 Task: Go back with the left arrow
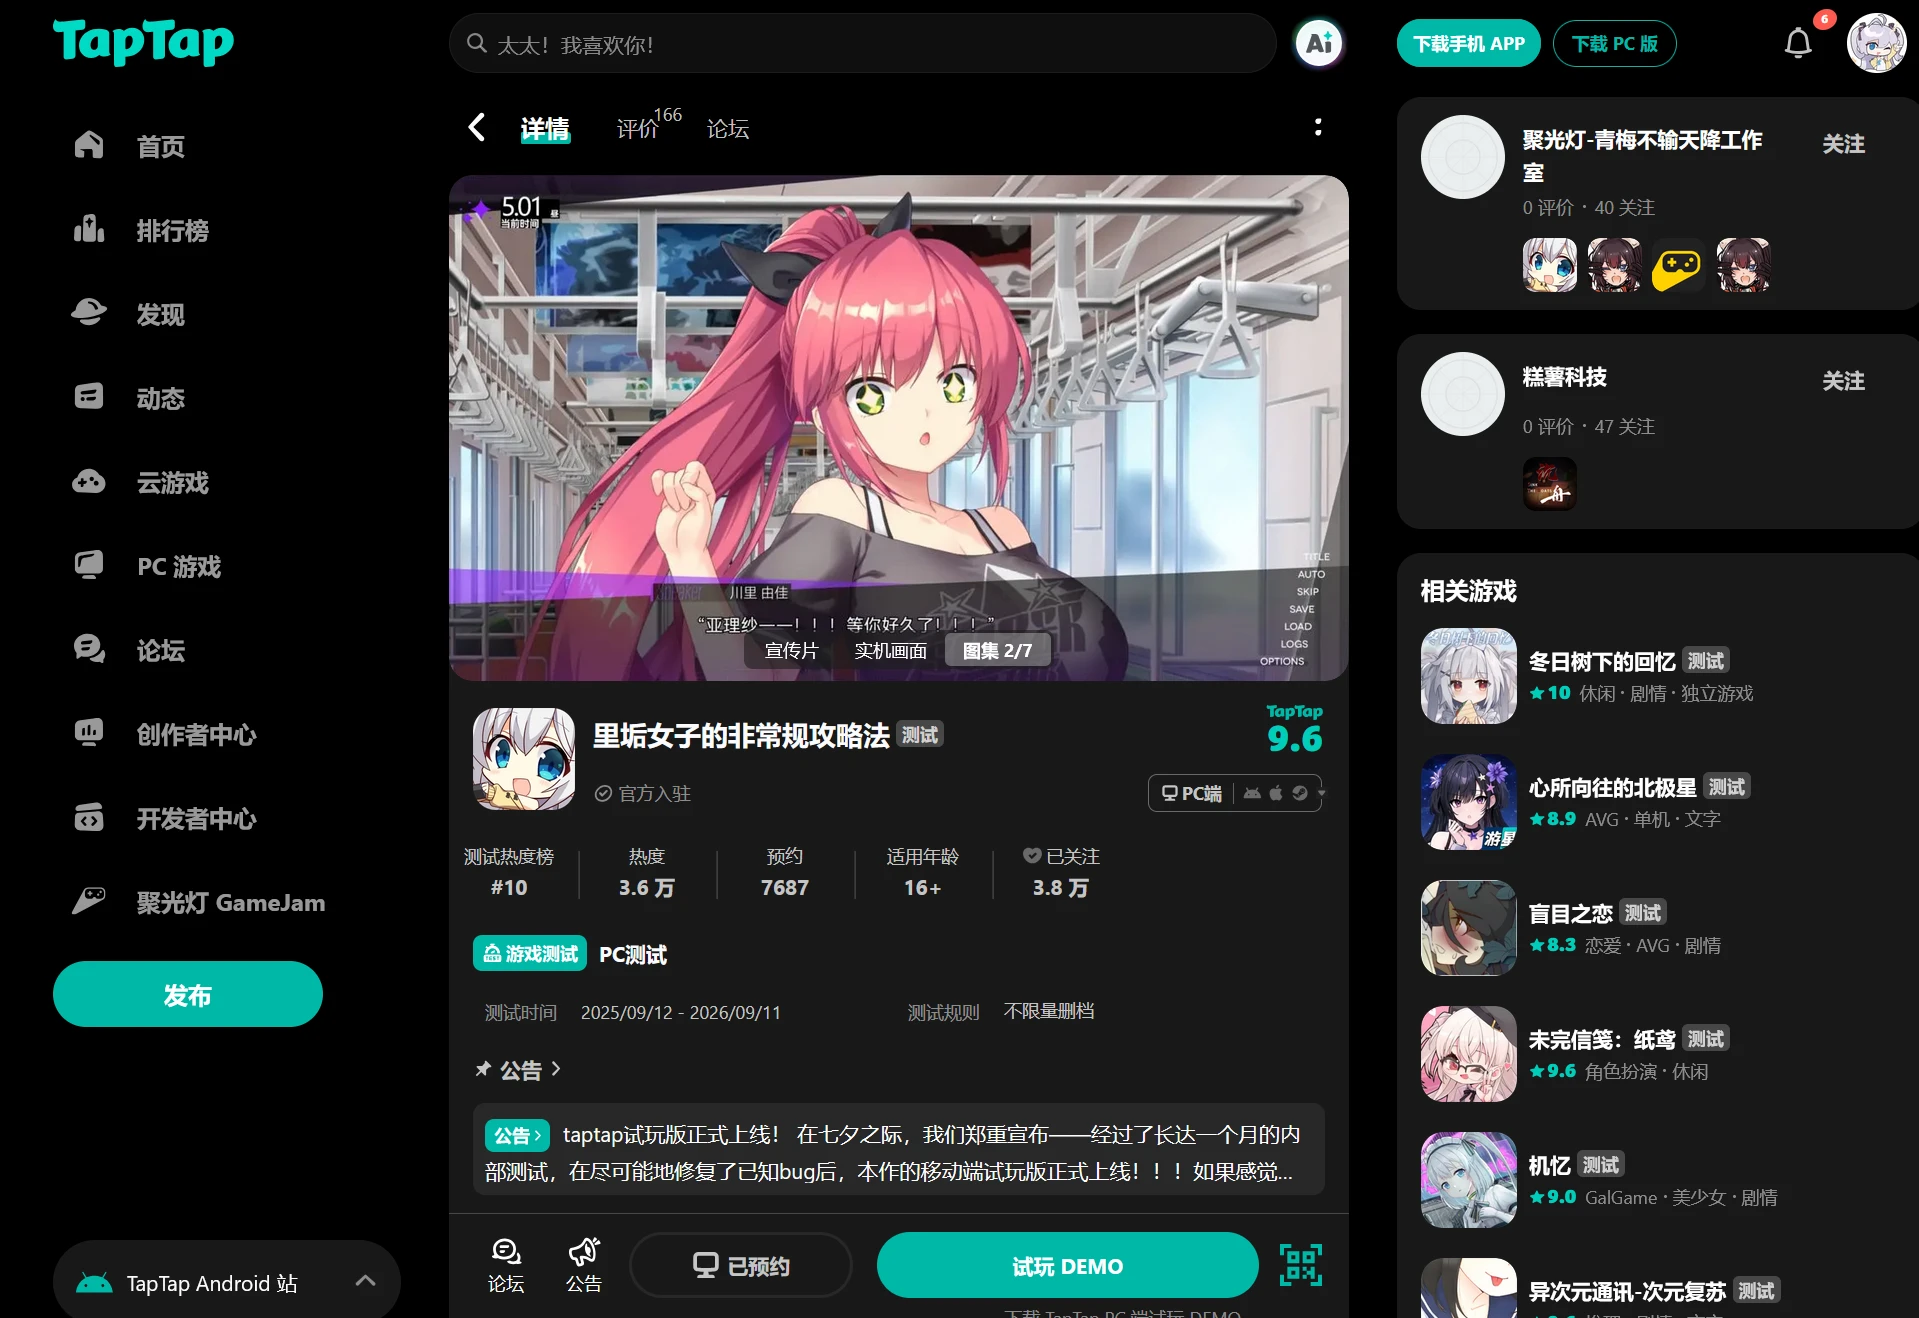pos(477,127)
